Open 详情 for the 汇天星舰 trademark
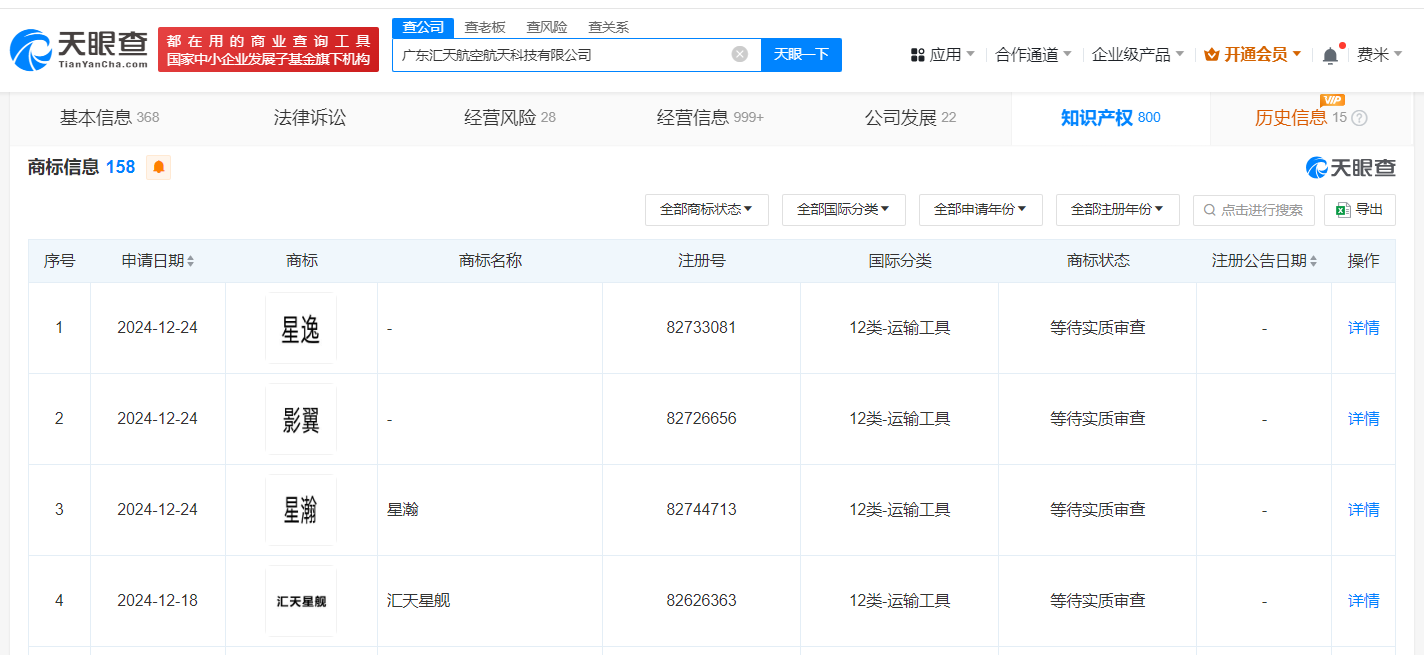This screenshot has width=1424, height=655. click(1363, 600)
